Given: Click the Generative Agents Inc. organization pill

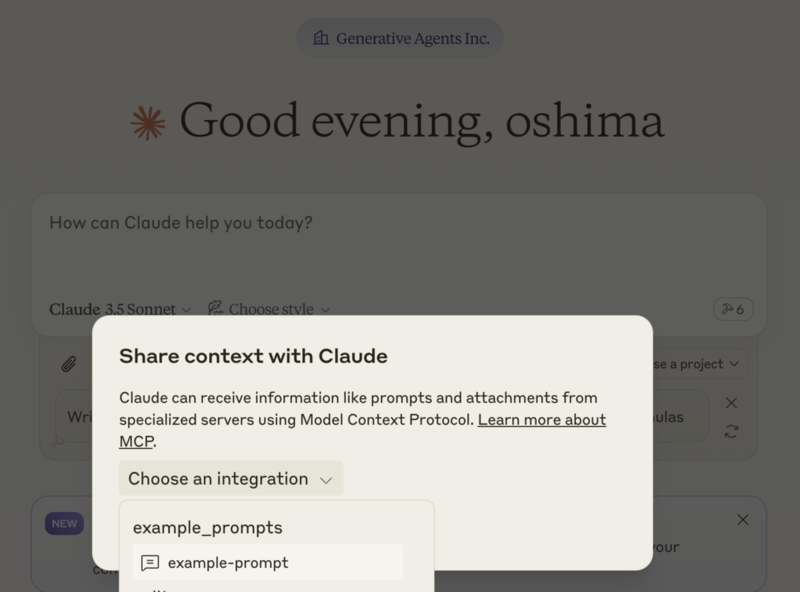Looking at the screenshot, I should [x=400, y=38].
